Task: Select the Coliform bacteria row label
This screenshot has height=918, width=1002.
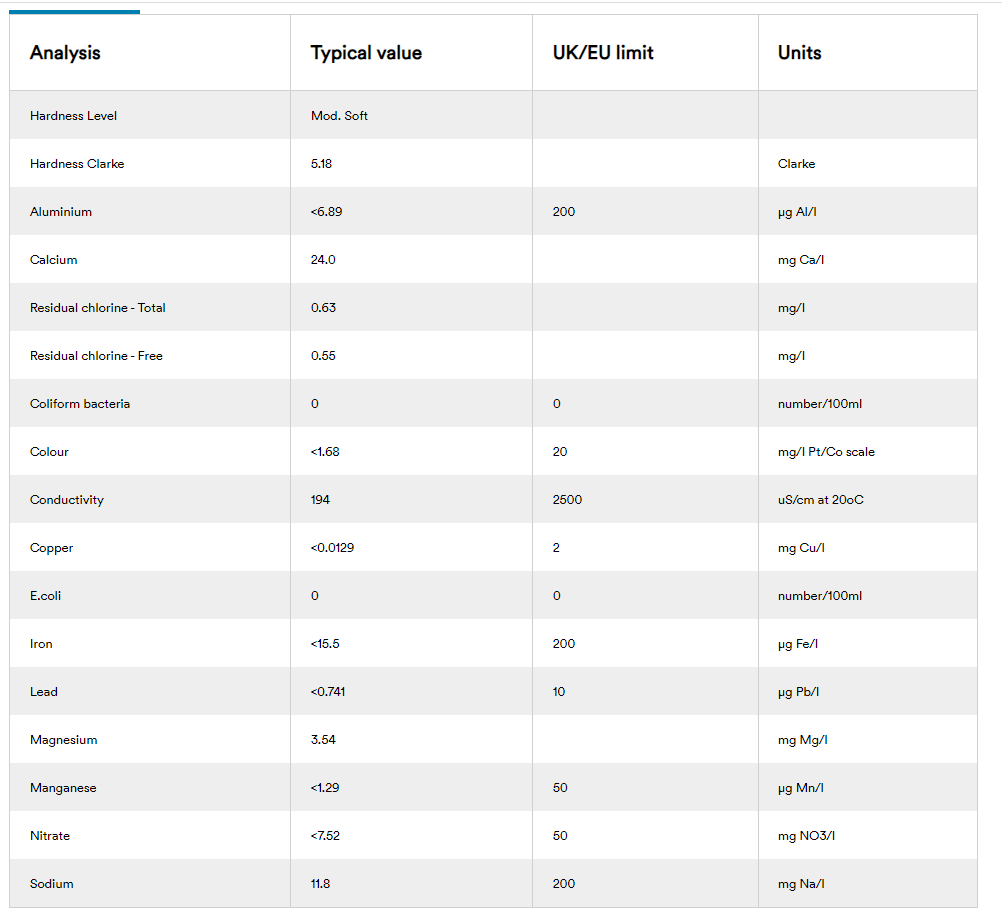Action: (80, 404)
